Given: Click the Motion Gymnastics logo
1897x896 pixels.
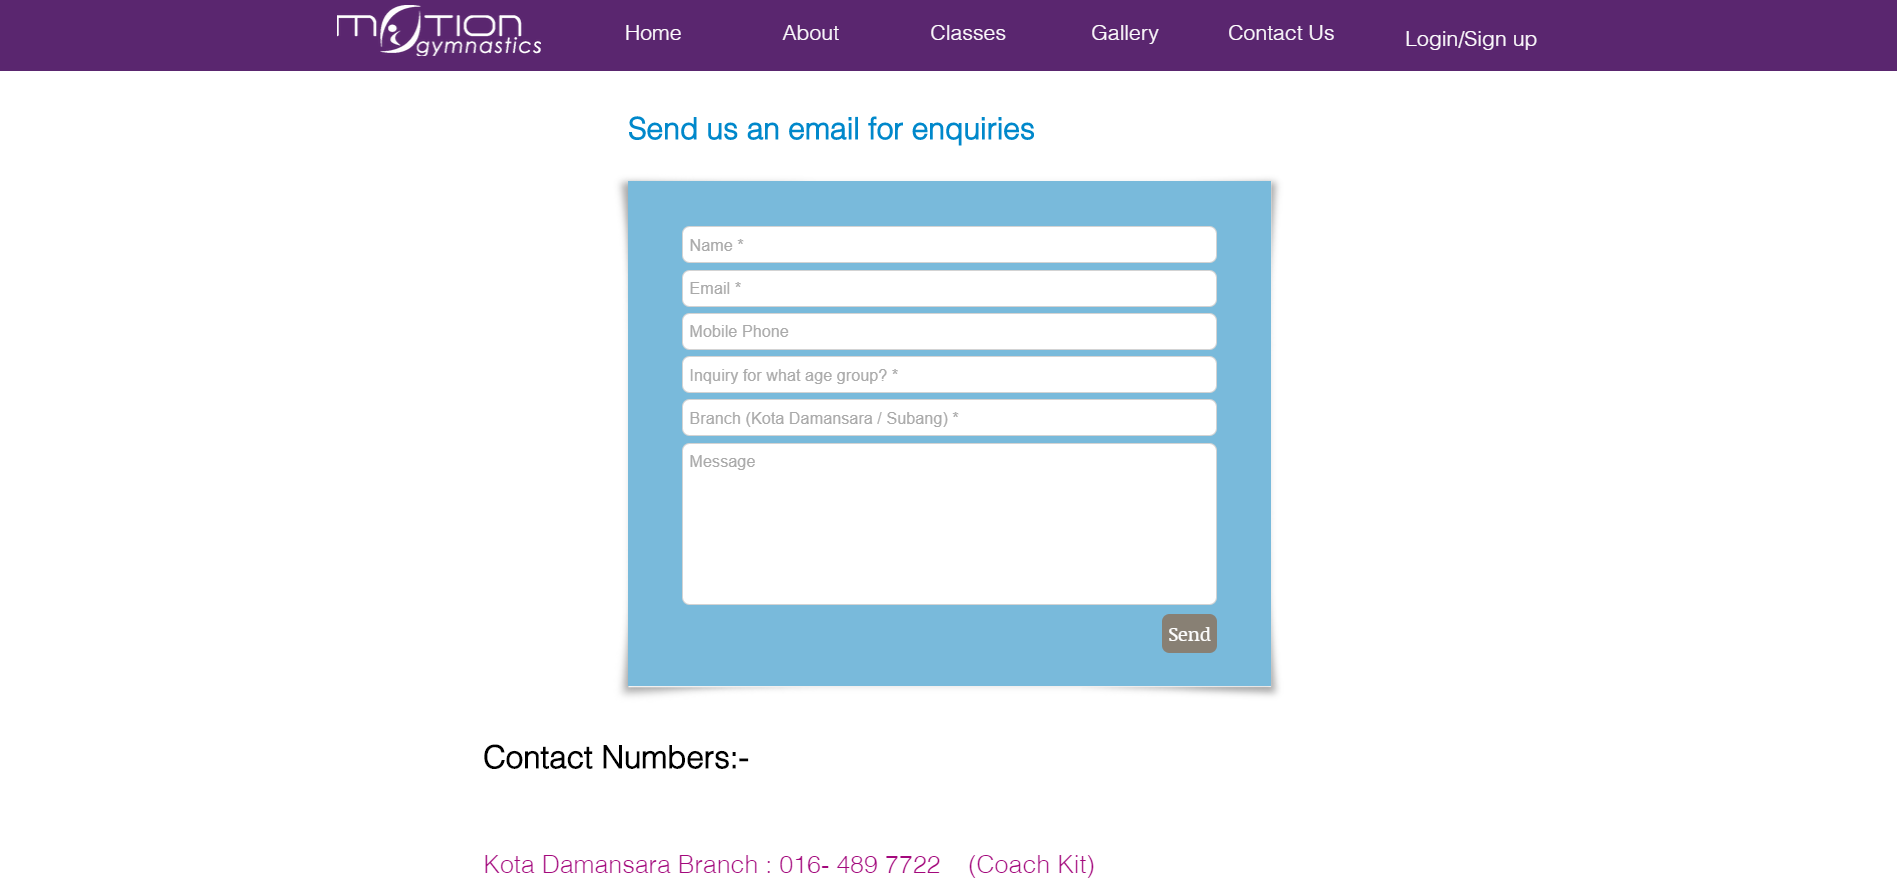Looking at the screenshot, I should click(x=439, y=32).
